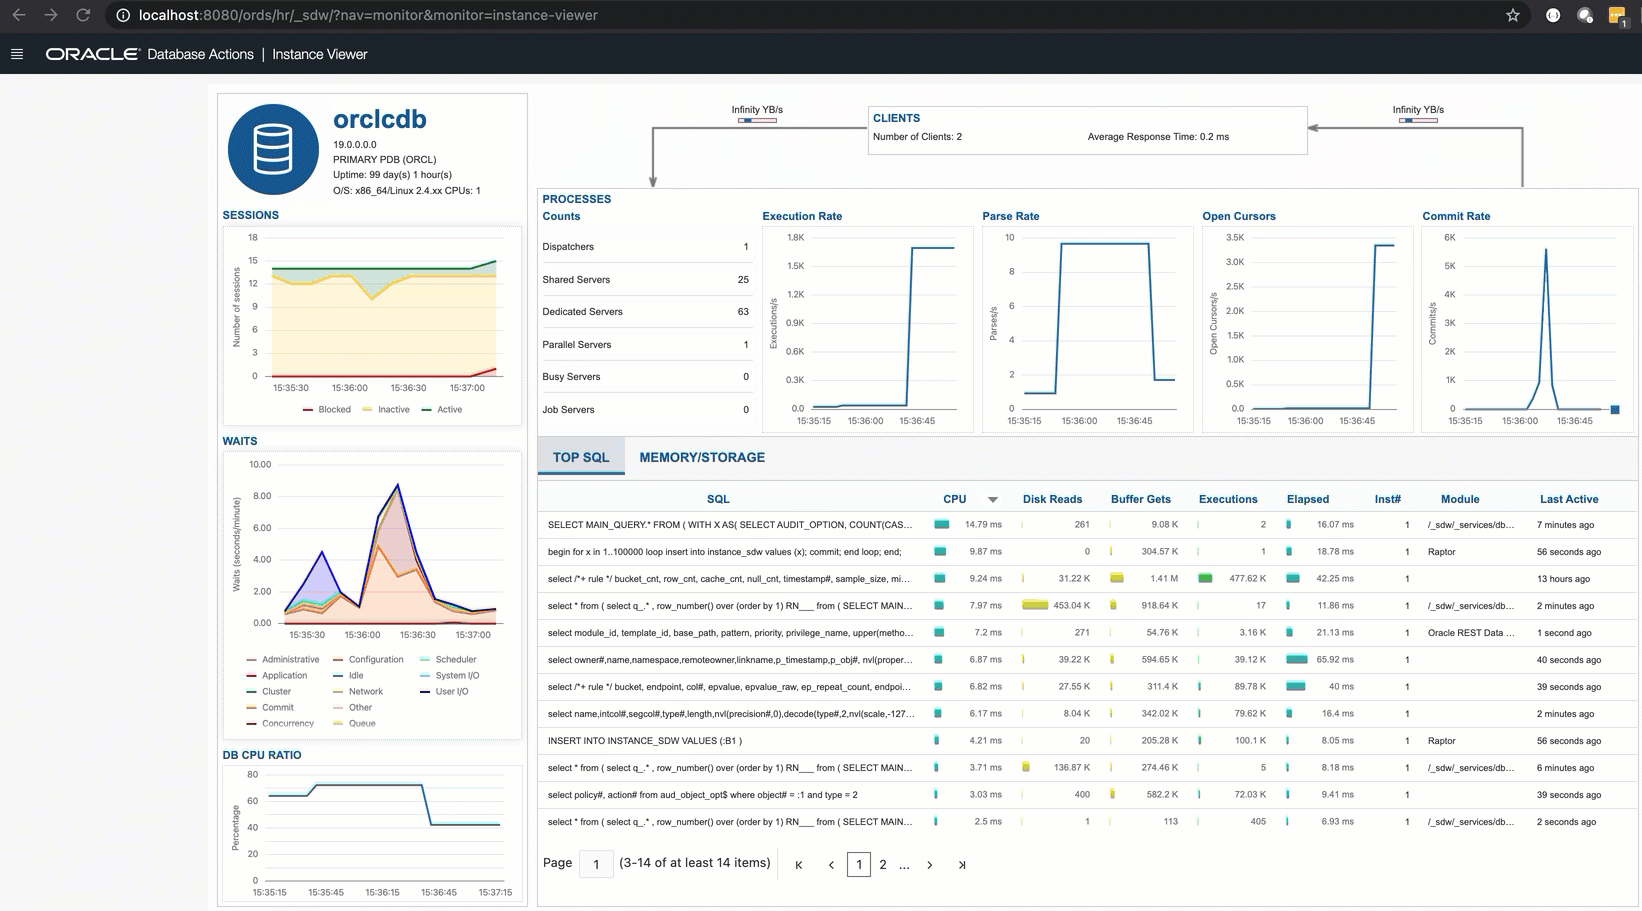The image size is (1642, 911).
Task: Switch to the MEMORY/STORAGE tab
Action: pyautogui.click(x=702, y=457)
